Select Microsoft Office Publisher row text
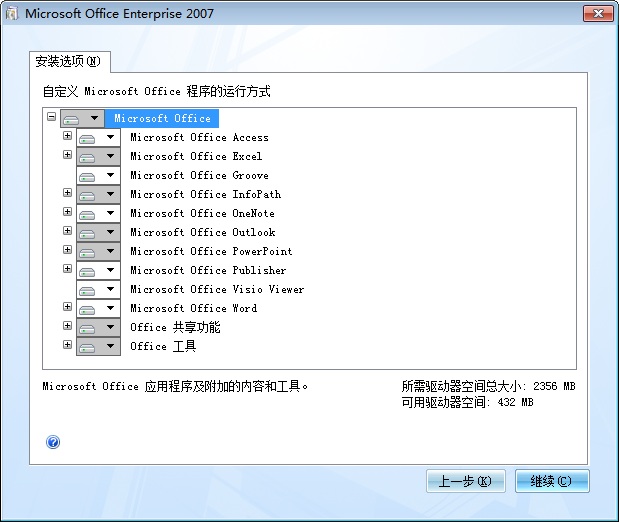The image size is (619, 522). tap(208, 270)
